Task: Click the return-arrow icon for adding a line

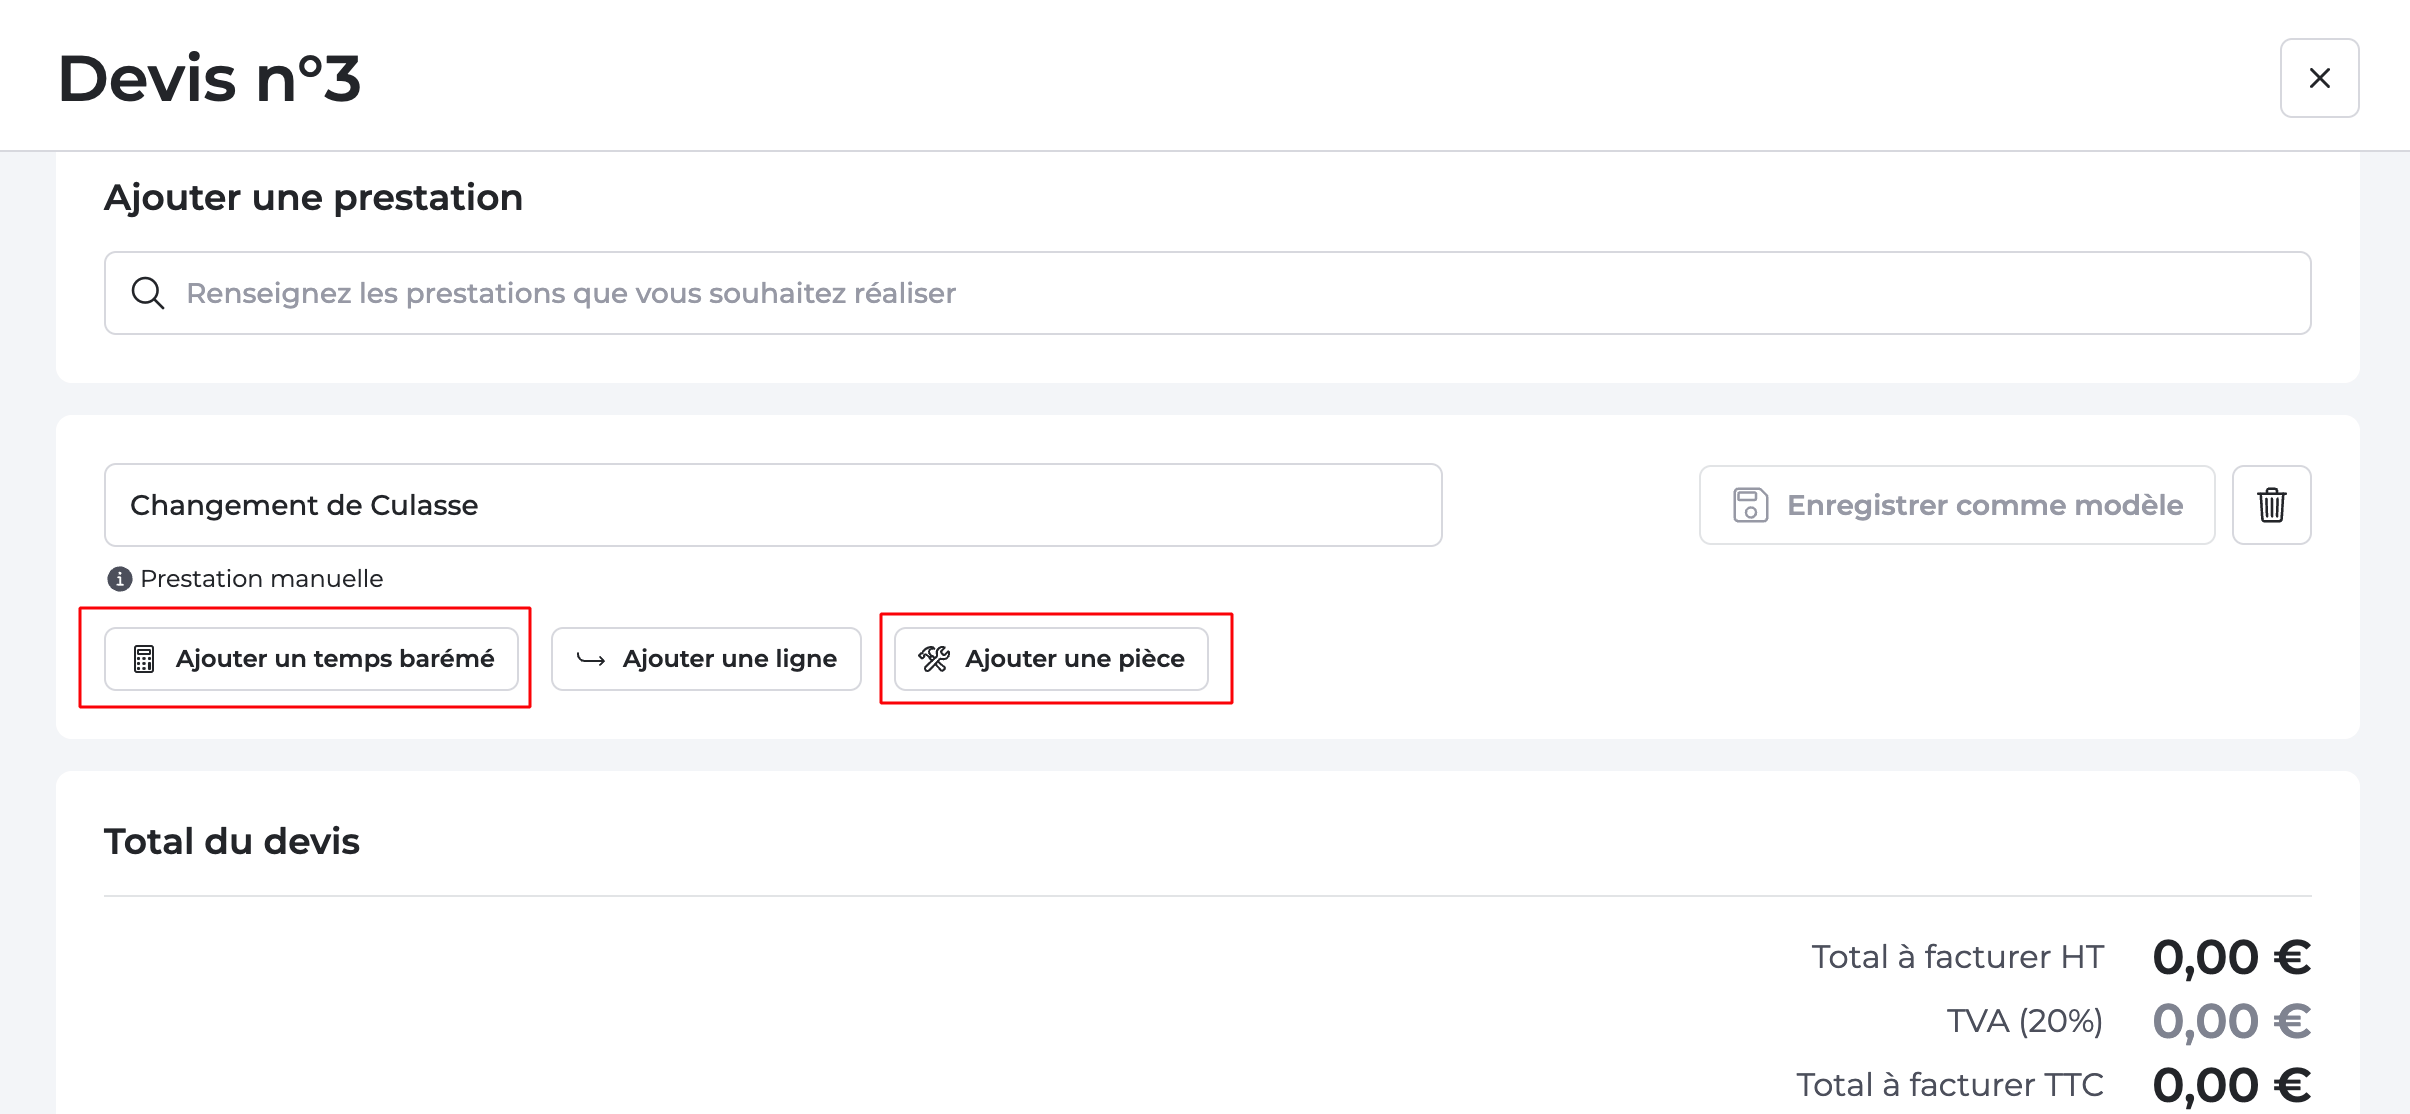Action: coord(591,659)
